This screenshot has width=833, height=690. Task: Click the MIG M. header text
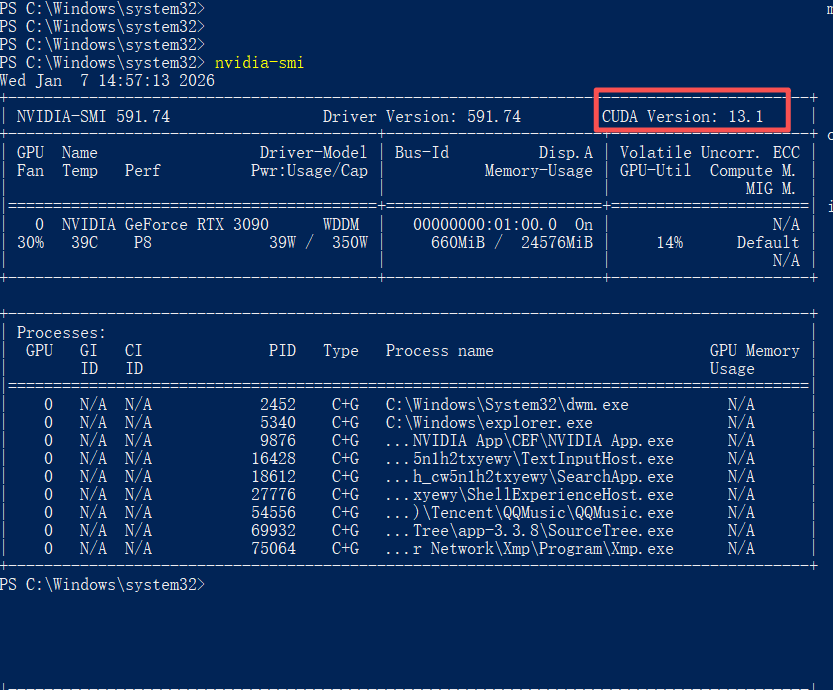tap(770, 189)
